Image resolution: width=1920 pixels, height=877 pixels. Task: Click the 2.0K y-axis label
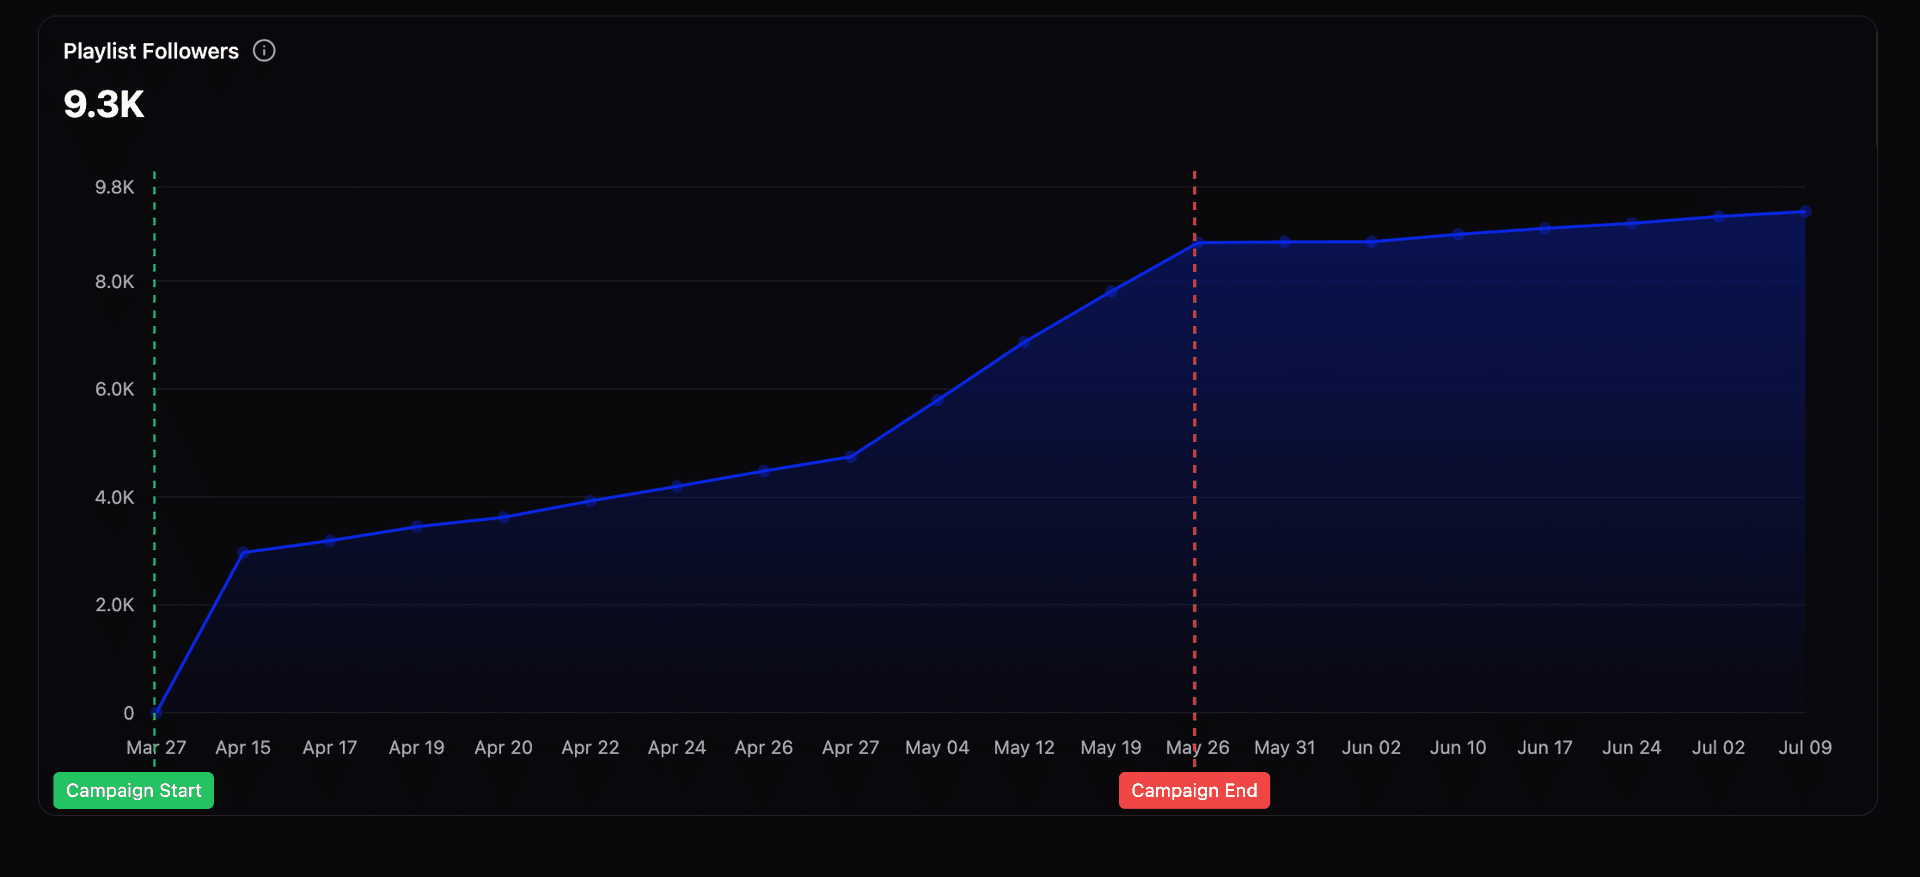[x=115, y=605]
